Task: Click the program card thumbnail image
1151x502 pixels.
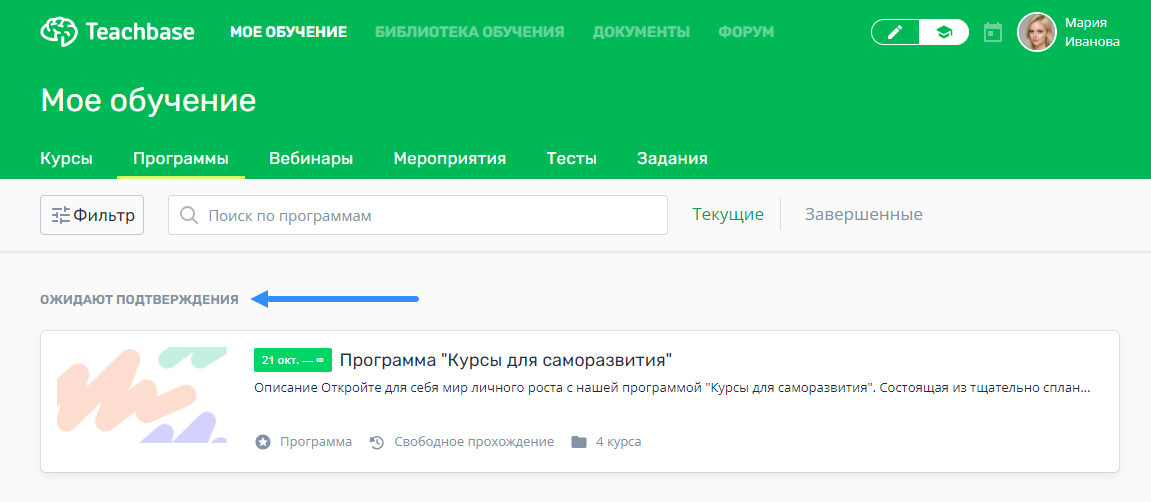Action: (142, 395)
